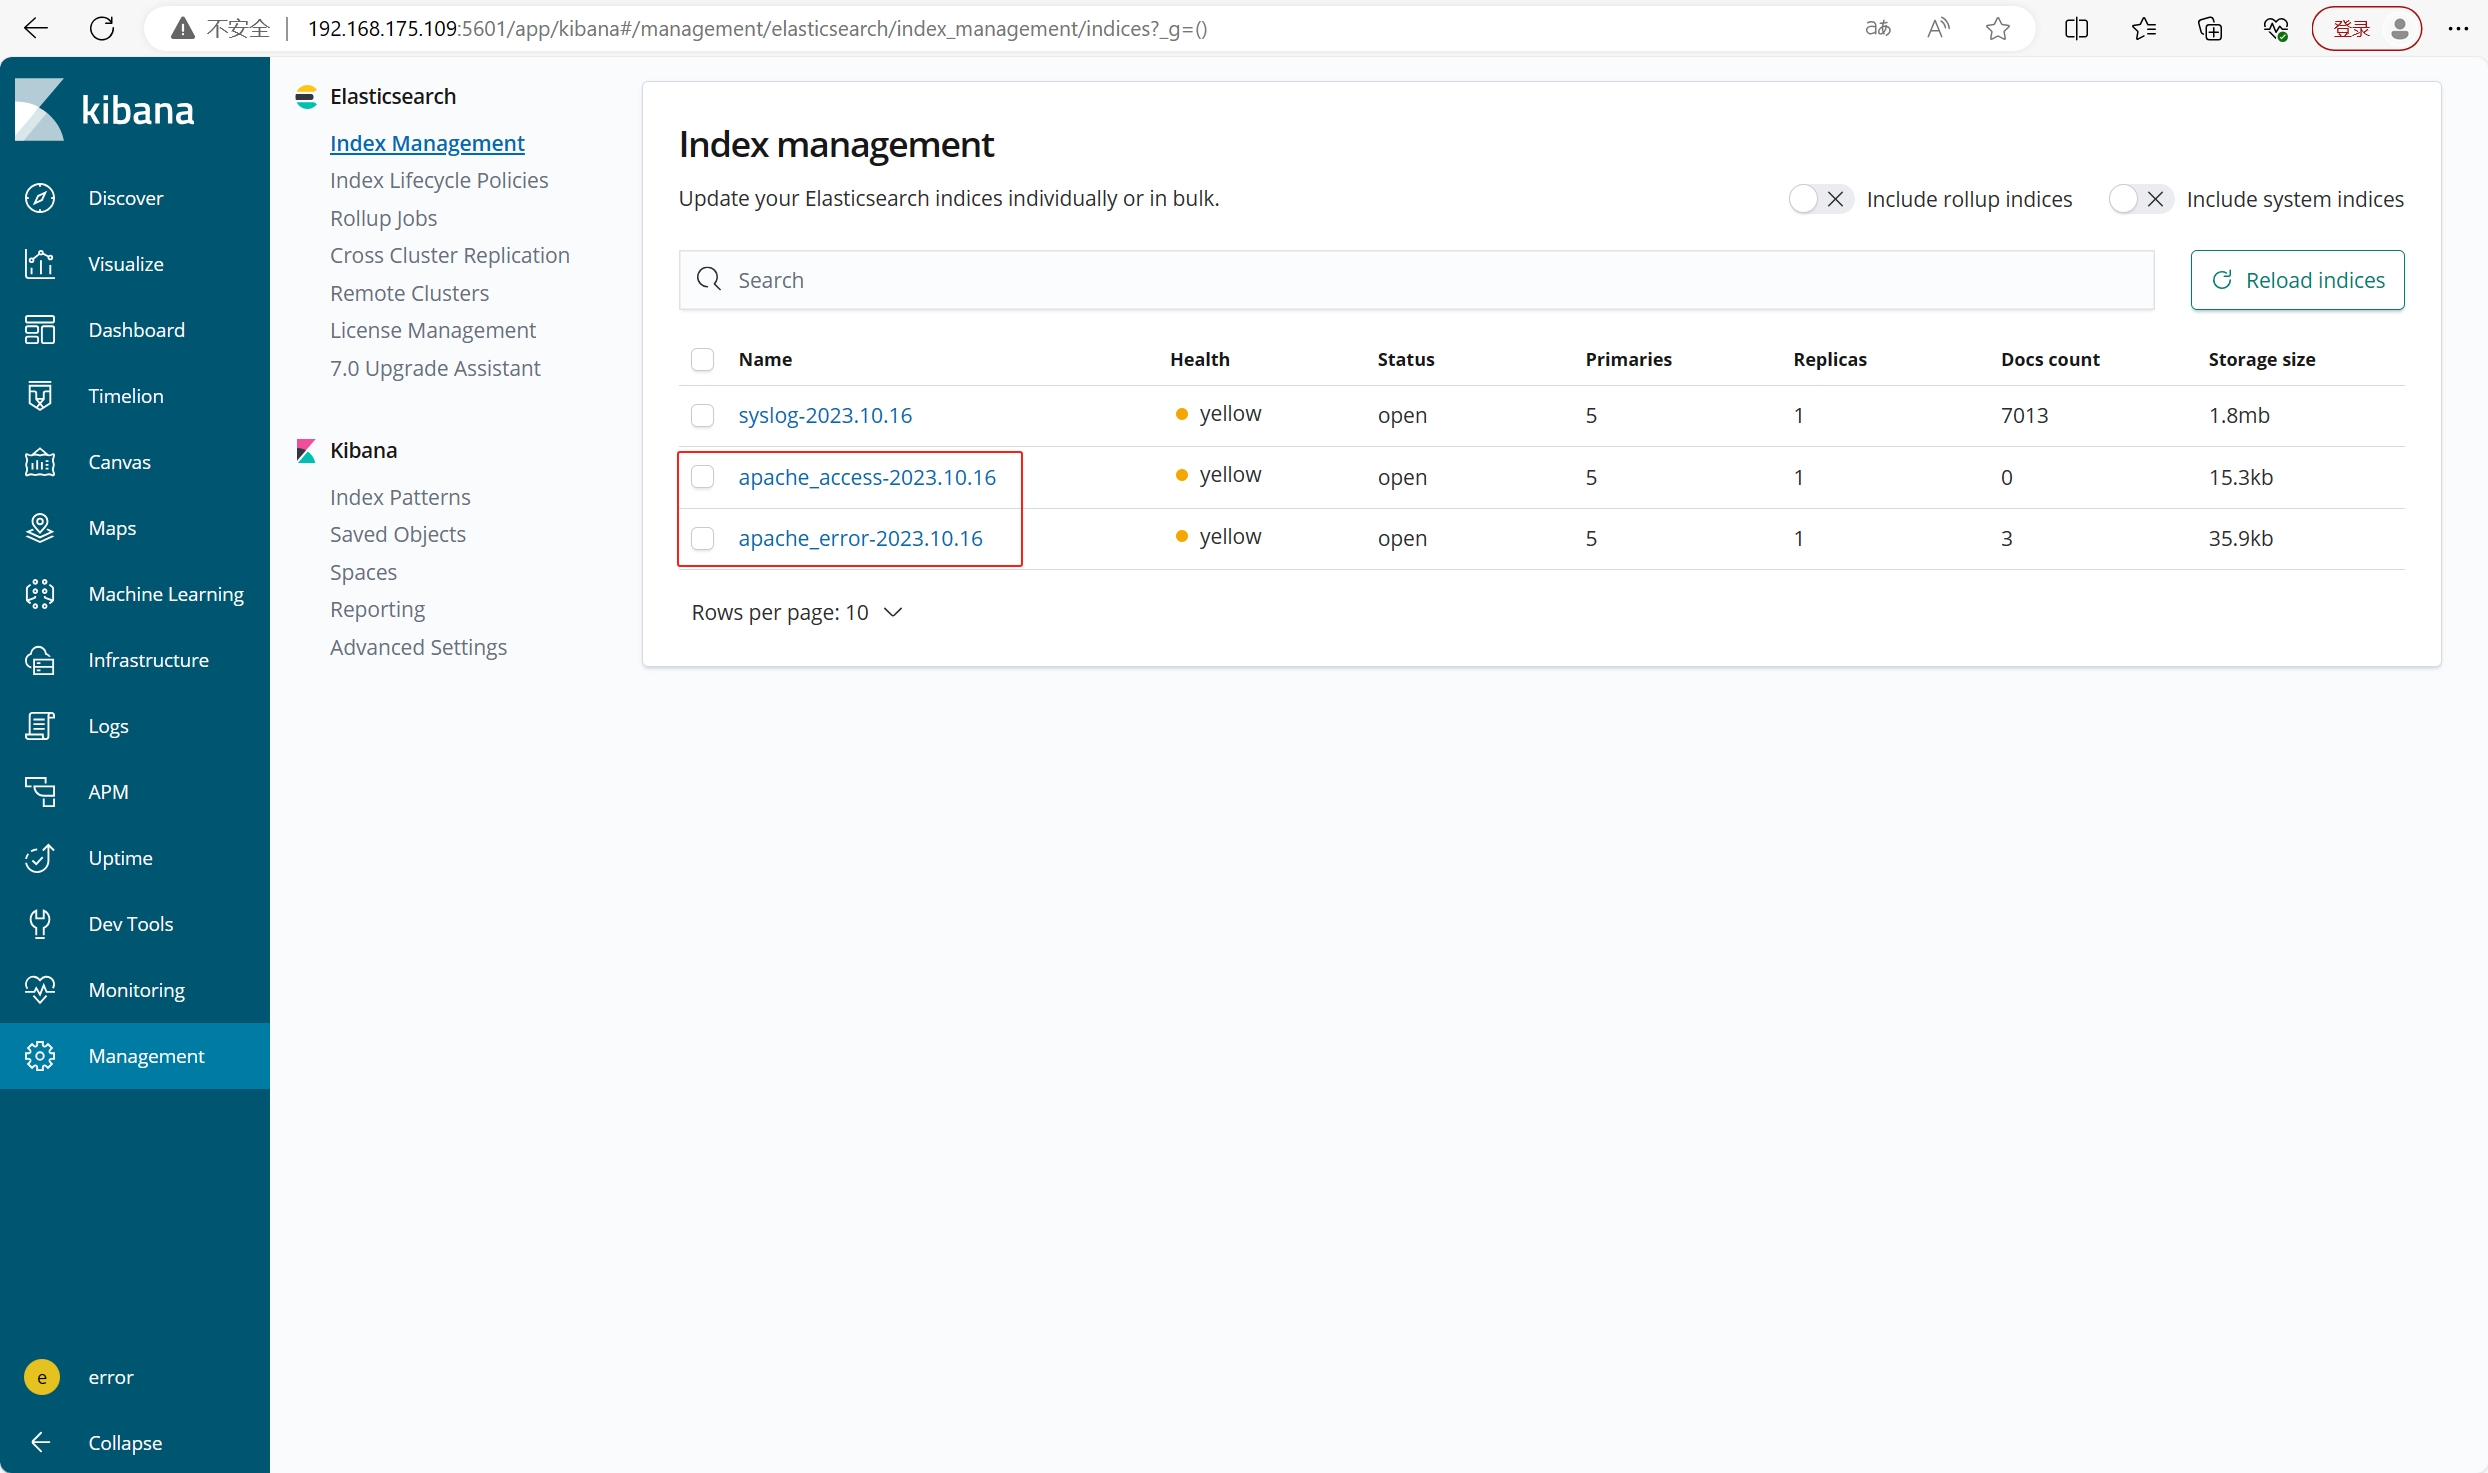Check the syslog-2023.10.16 row checkbox
This screenshot has height=1473, width=2488.
tap(703, 415)
